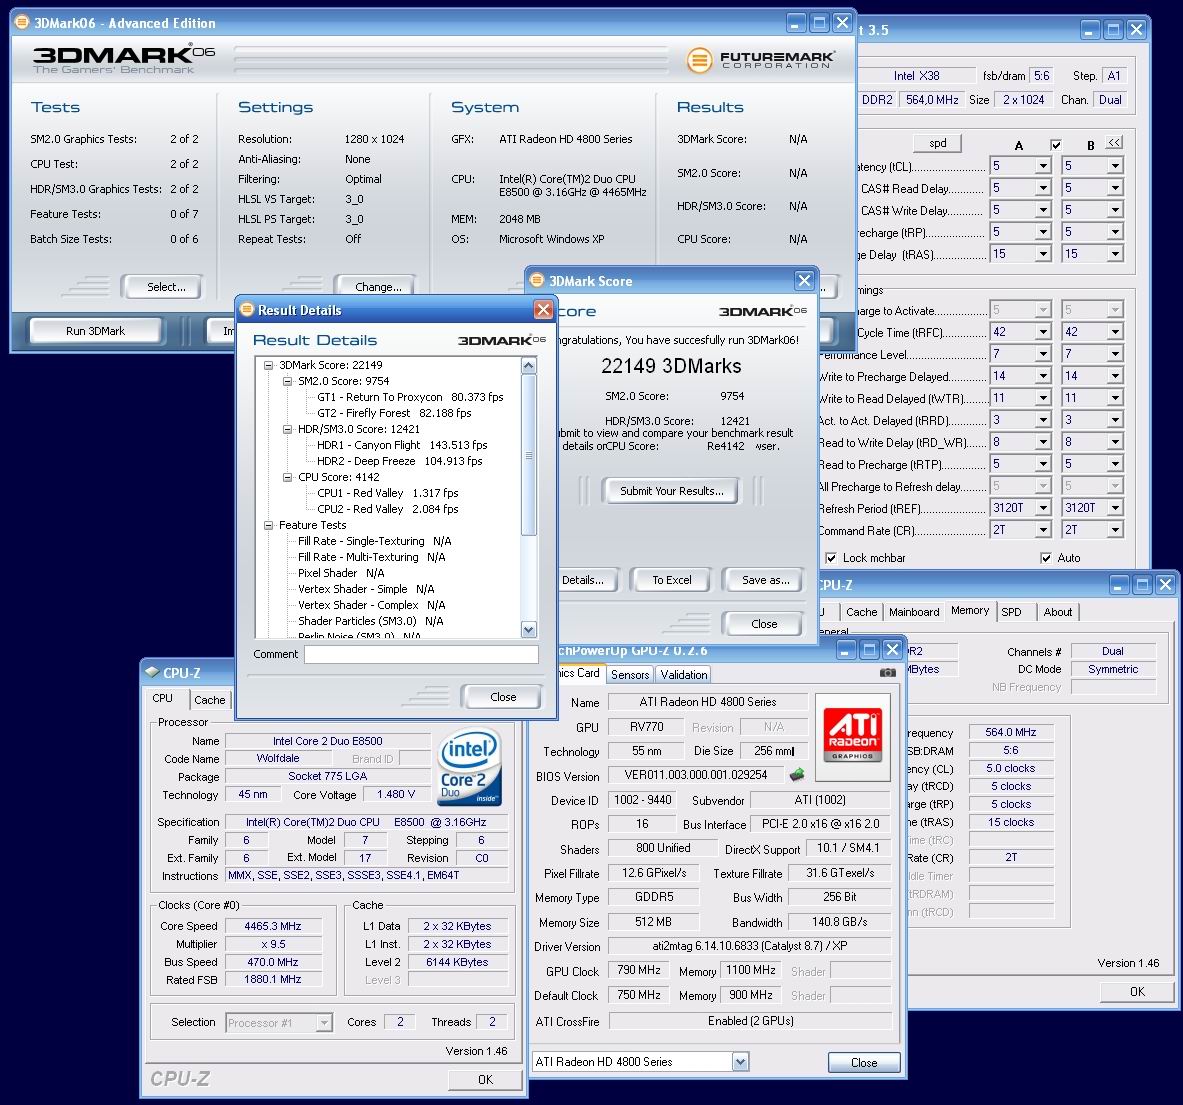This screenshot has height=1105, width=1183.
Task: Select Memory tab in rear CPU-Z window
Action: coord(969,611)
